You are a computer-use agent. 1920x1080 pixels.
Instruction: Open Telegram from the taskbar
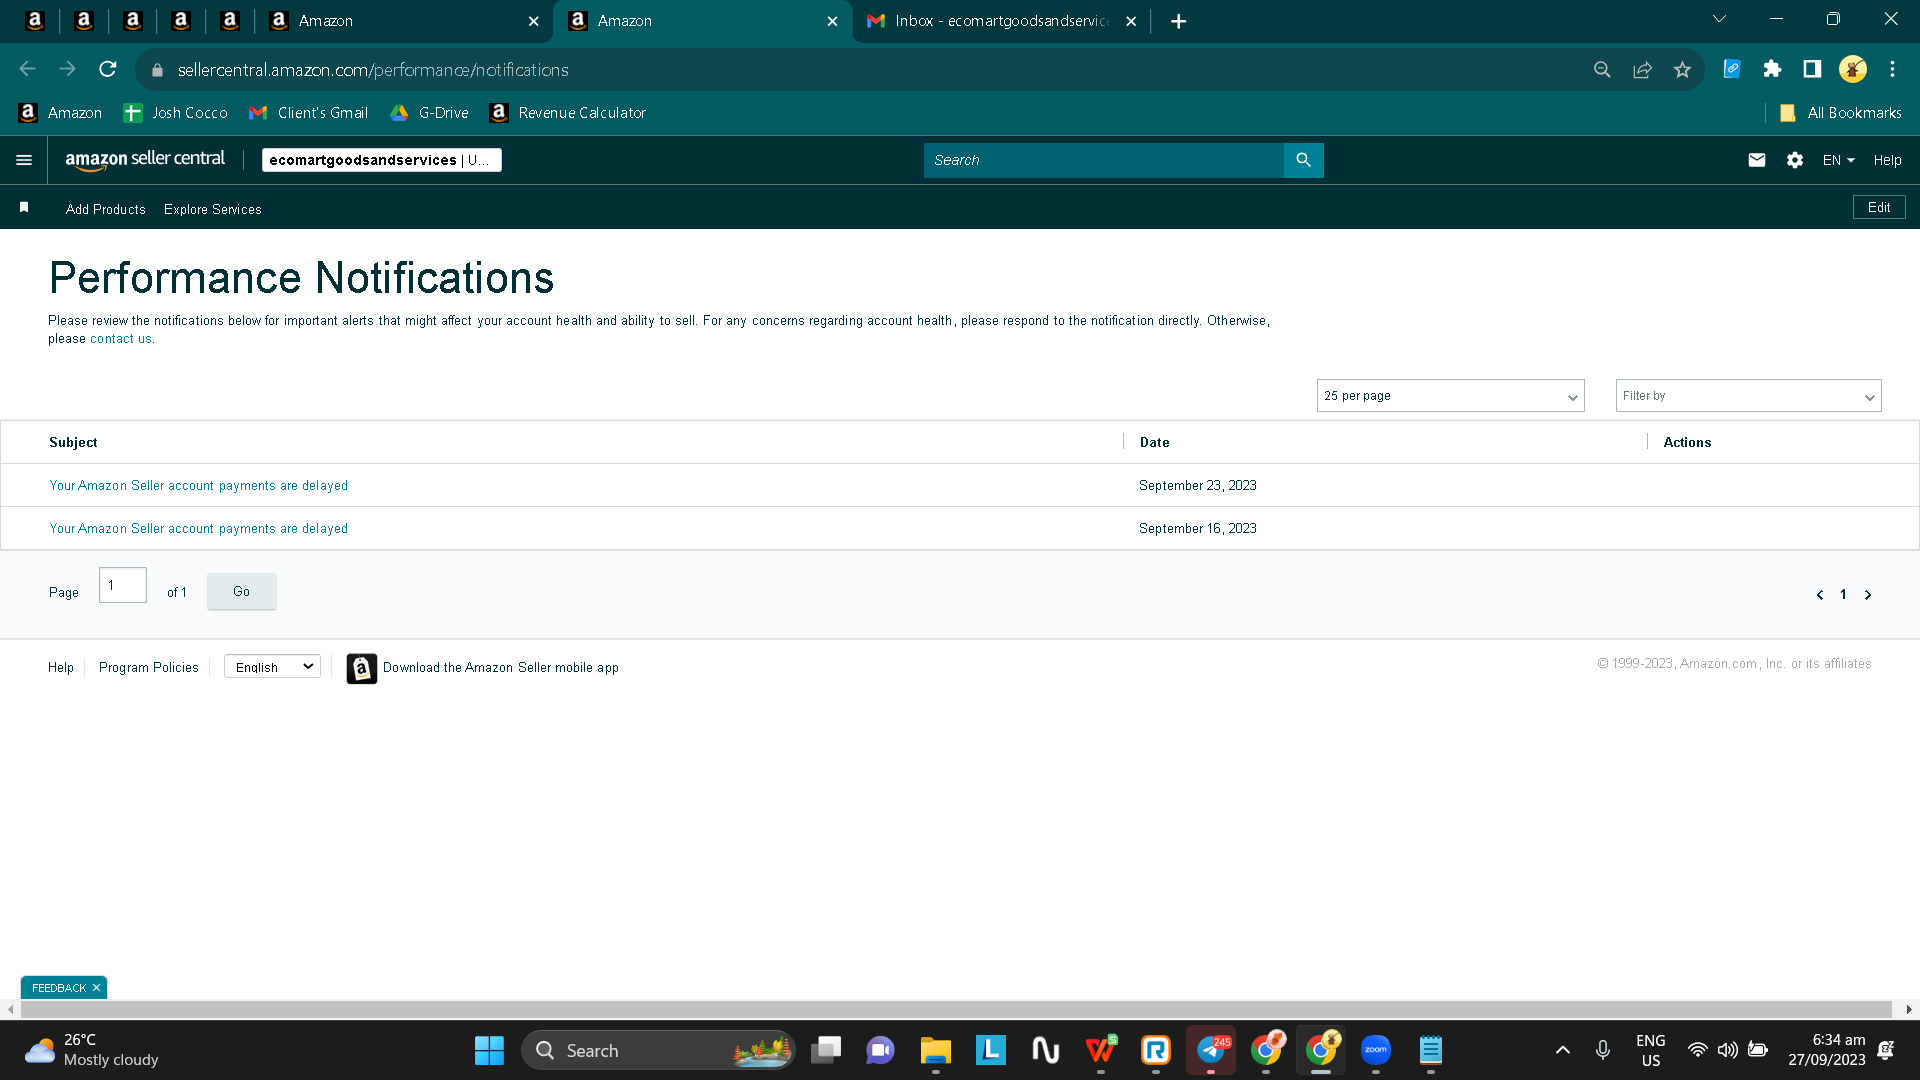coord(1211,1050)
